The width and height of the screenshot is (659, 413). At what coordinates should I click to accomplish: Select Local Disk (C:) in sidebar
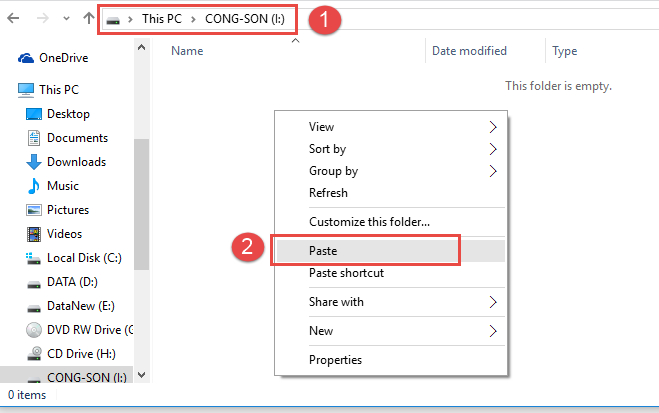pyautogui.click(x=82, y=258)
